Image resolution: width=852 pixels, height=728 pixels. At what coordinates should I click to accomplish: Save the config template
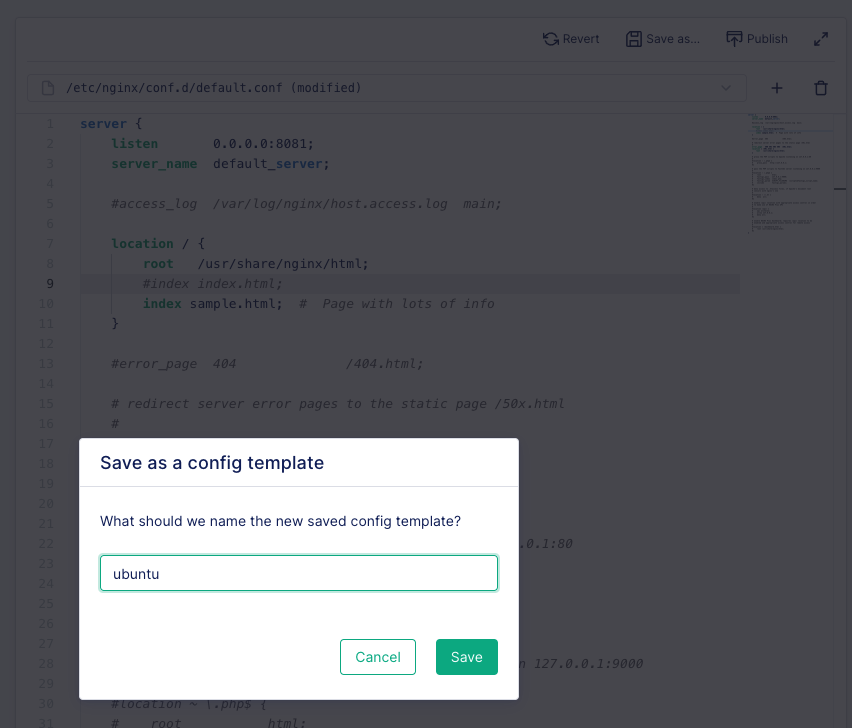(467, 657)
